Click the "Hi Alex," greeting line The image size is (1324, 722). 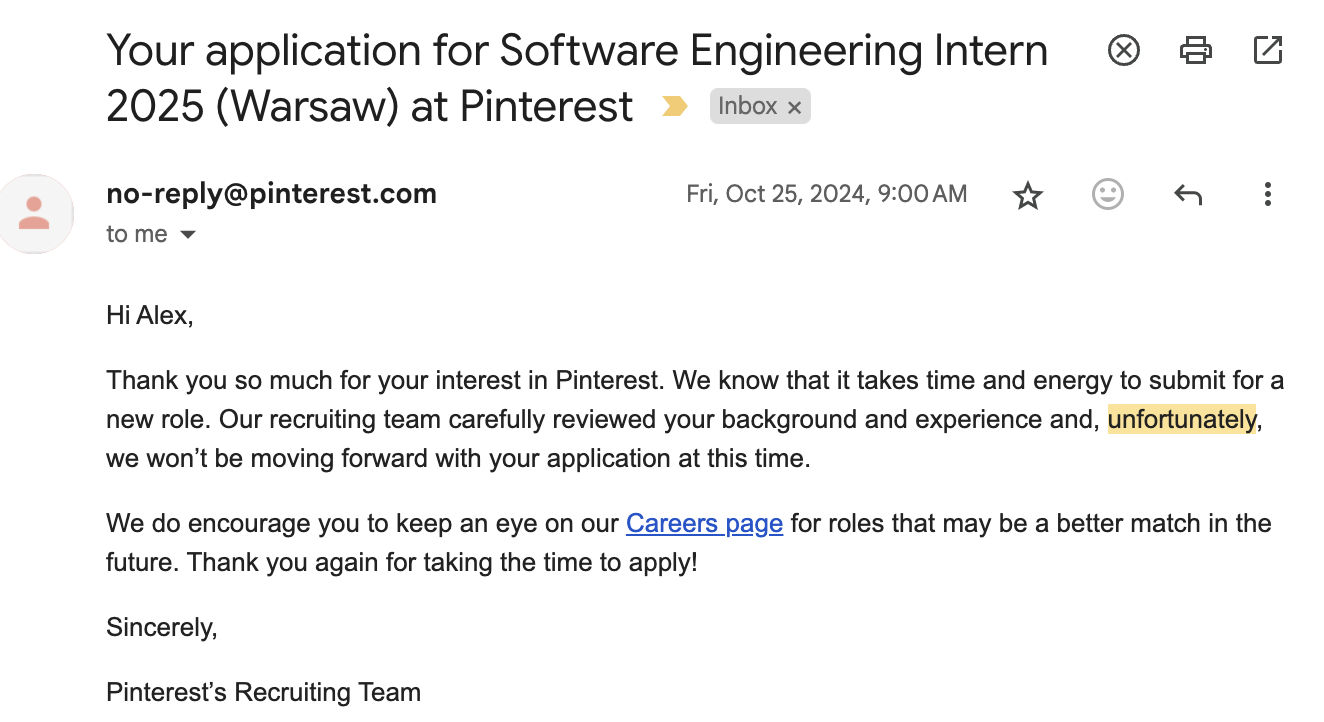[149, 316]
